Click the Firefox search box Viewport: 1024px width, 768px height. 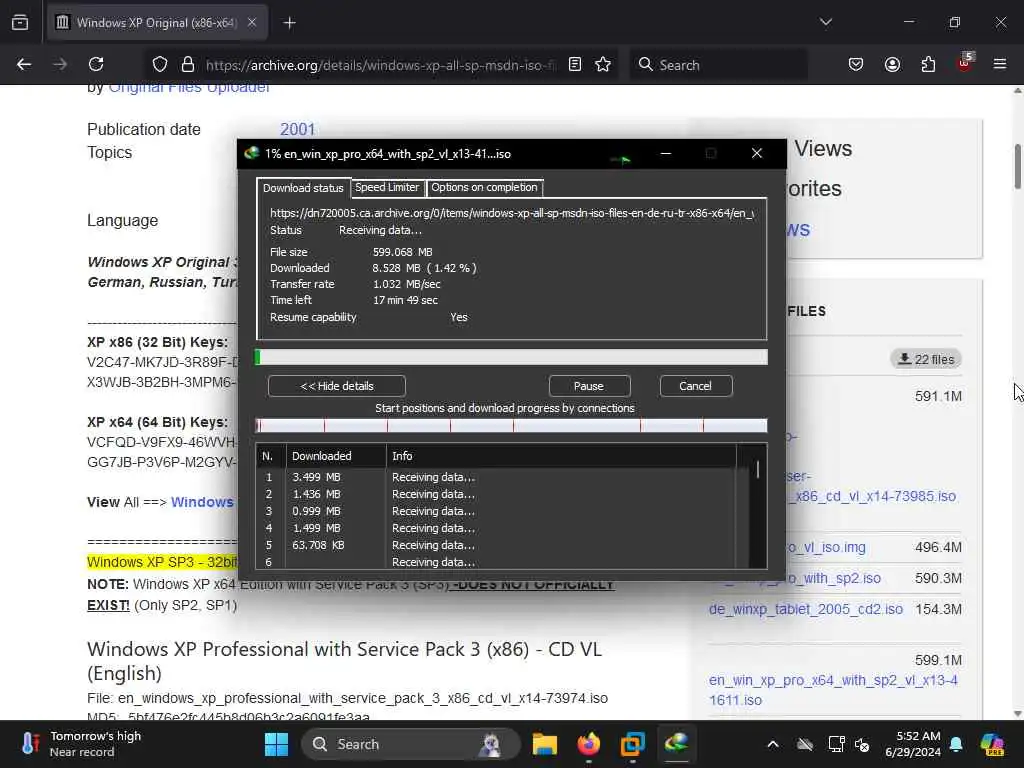point(718,65)
